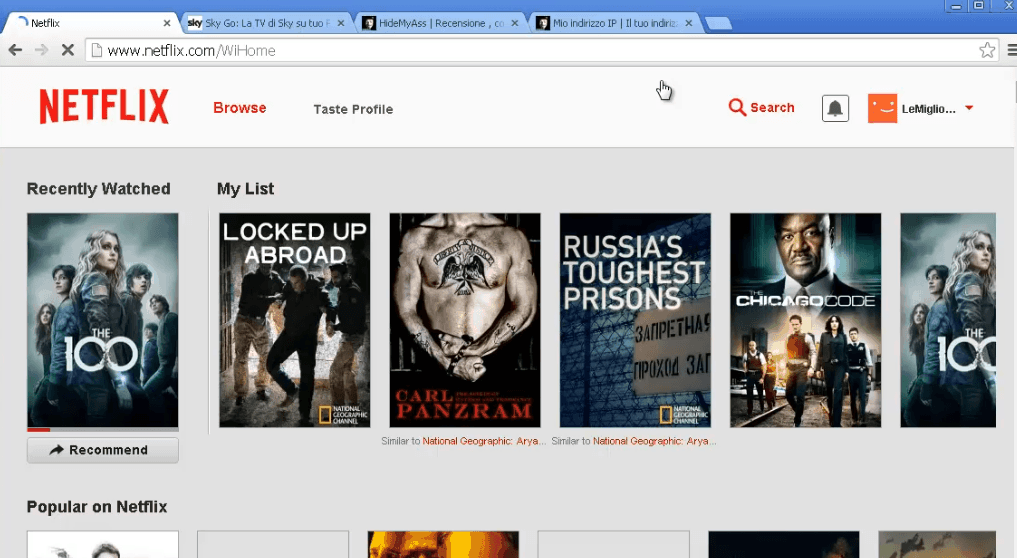Click the National Geographic link under Carl Panzram
This screenshot has width=1017, height=558.
tap(485, 441)
